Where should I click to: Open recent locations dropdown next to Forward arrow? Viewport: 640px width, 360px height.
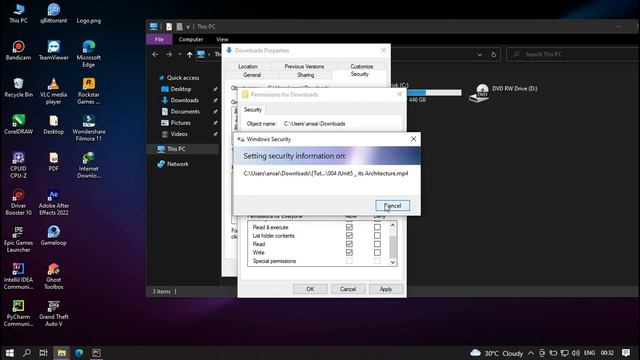(180, 54)
